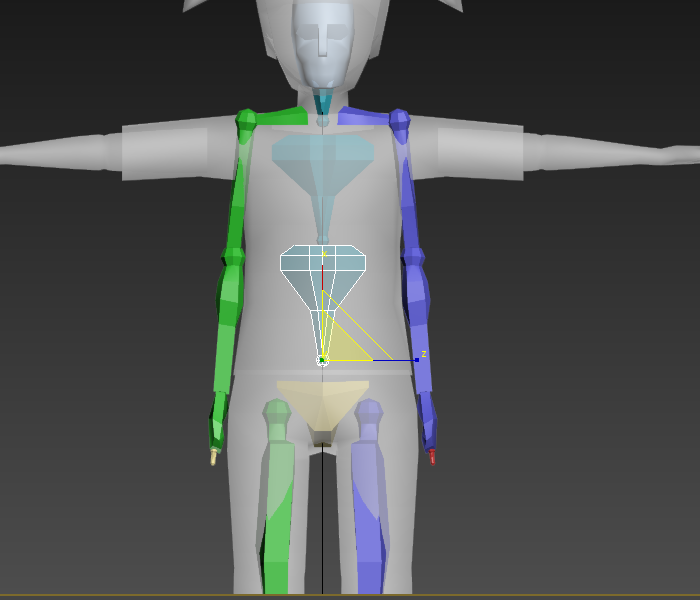Grab the blue Z axis gizmo handle
Image resolution: width=700 pixels, height=600 pixels.
[417, 360]
